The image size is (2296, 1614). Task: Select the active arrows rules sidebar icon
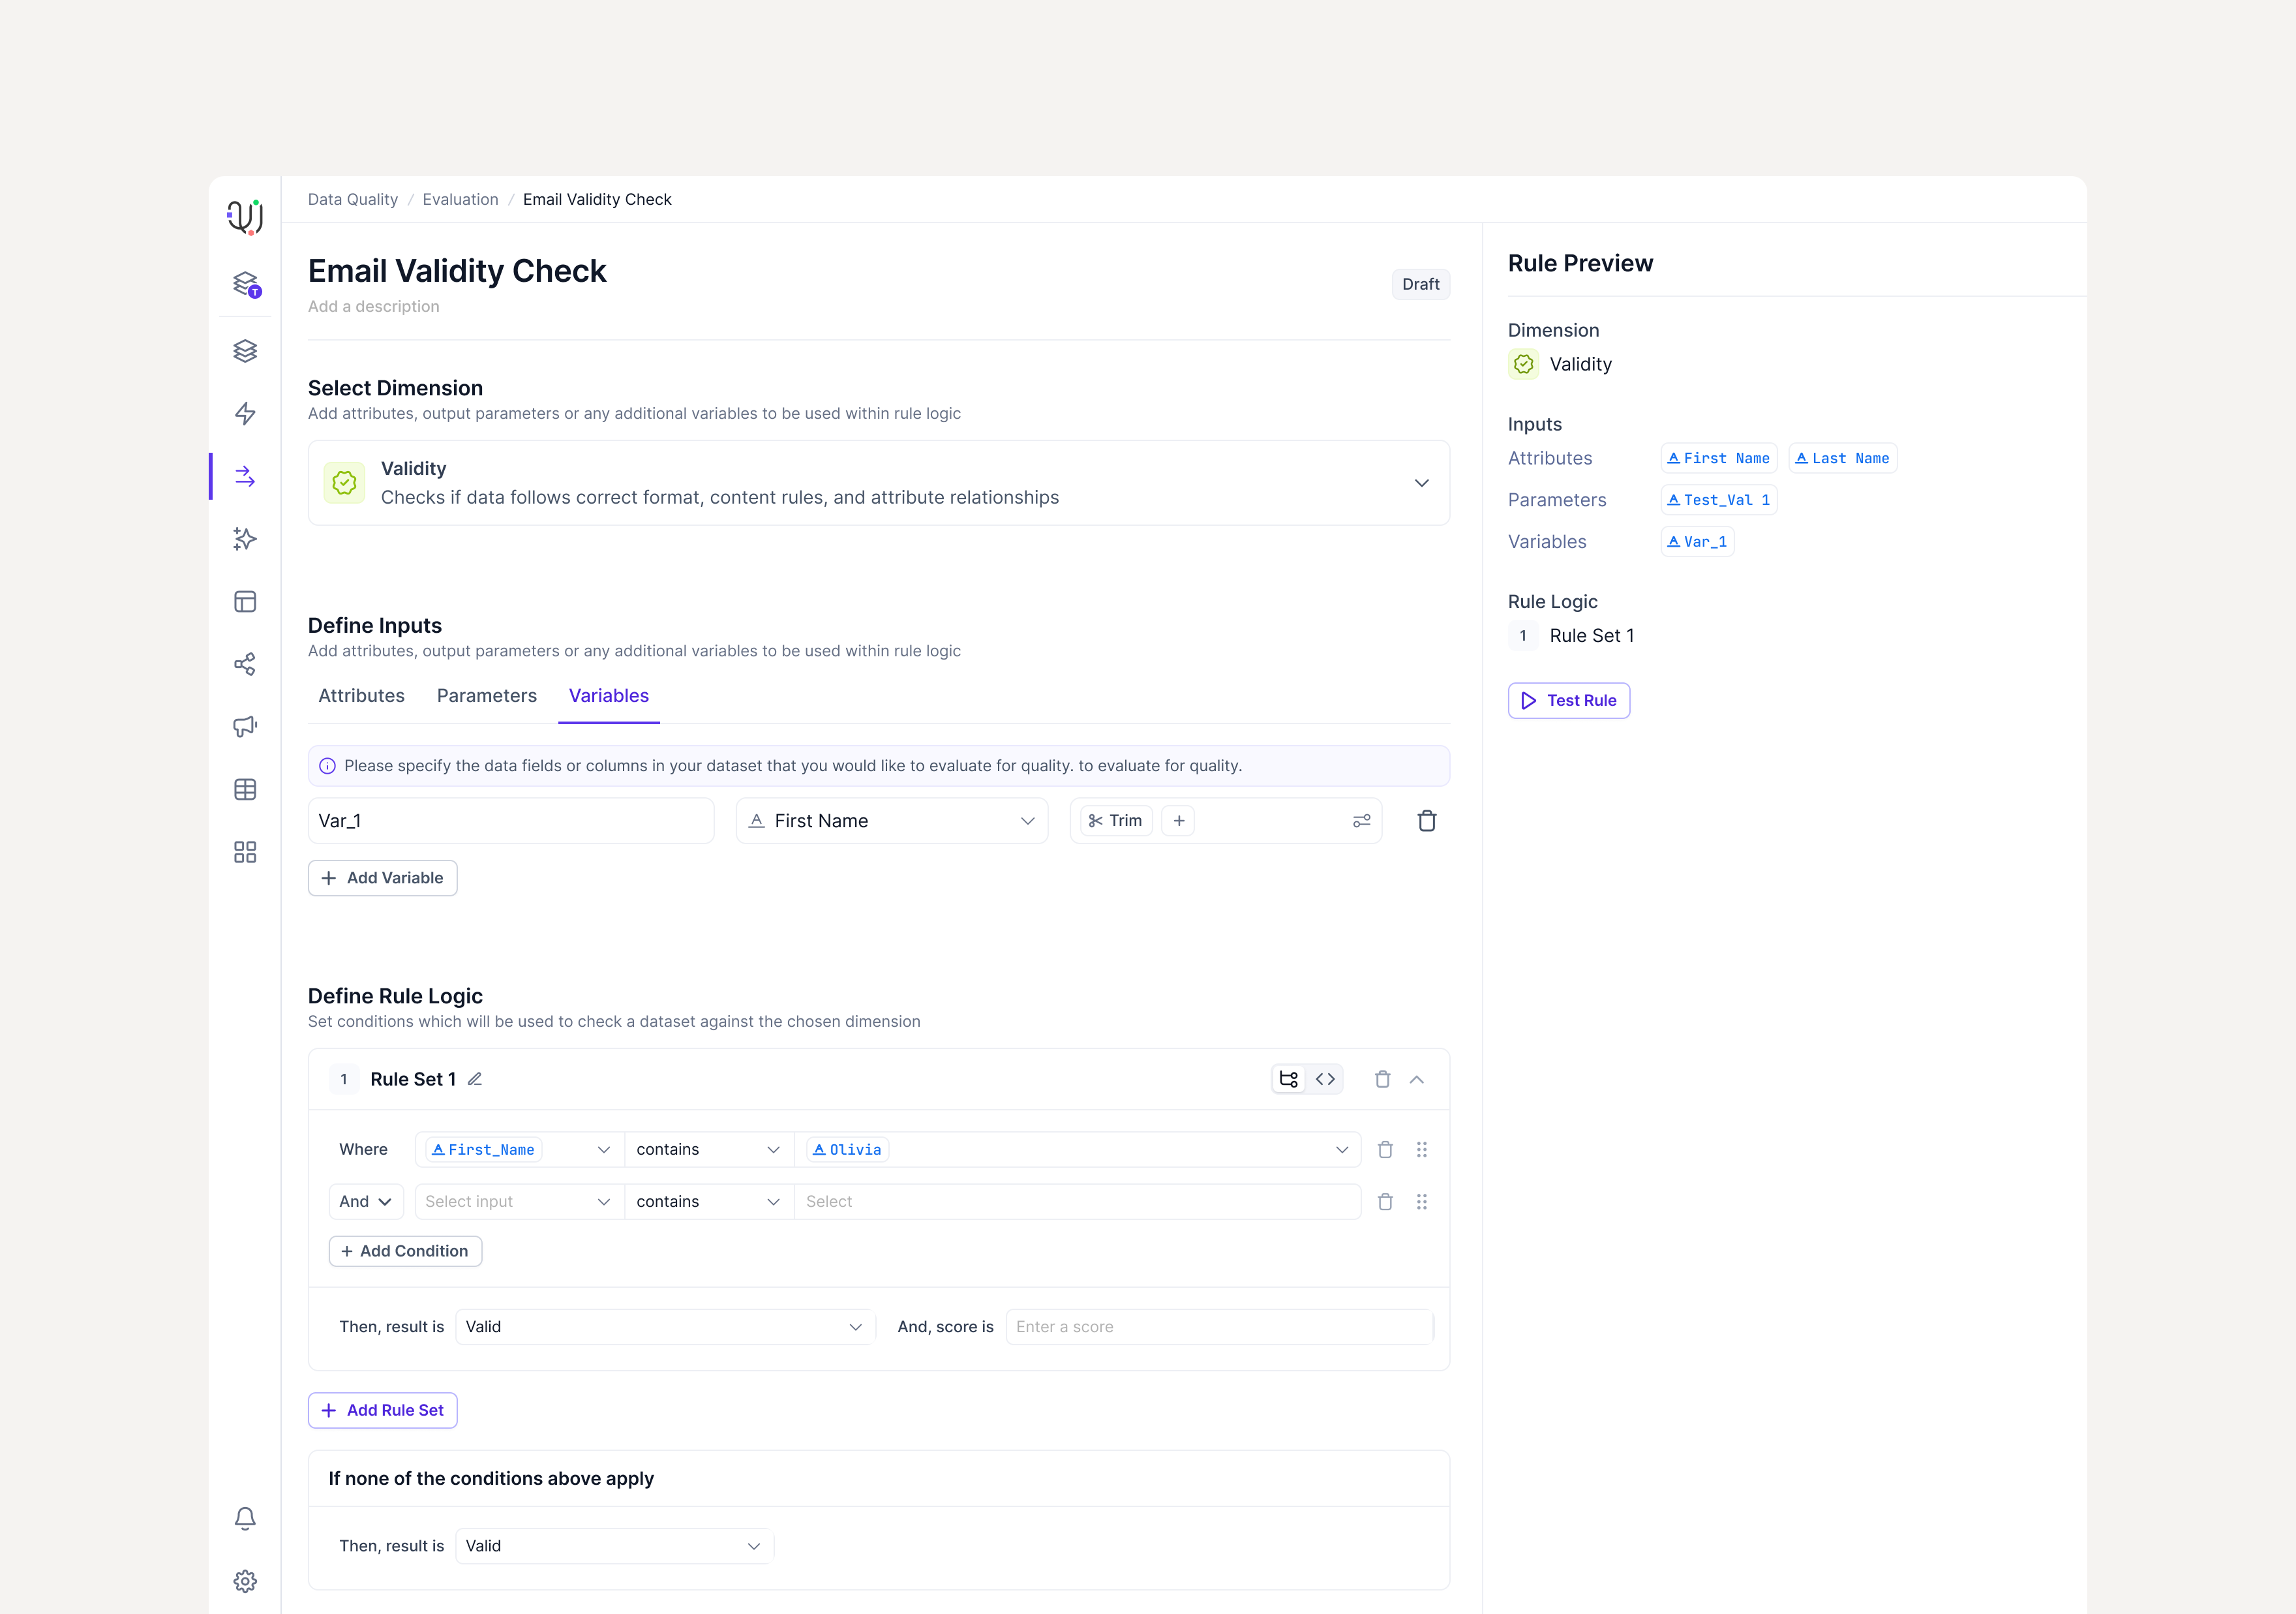245,476
